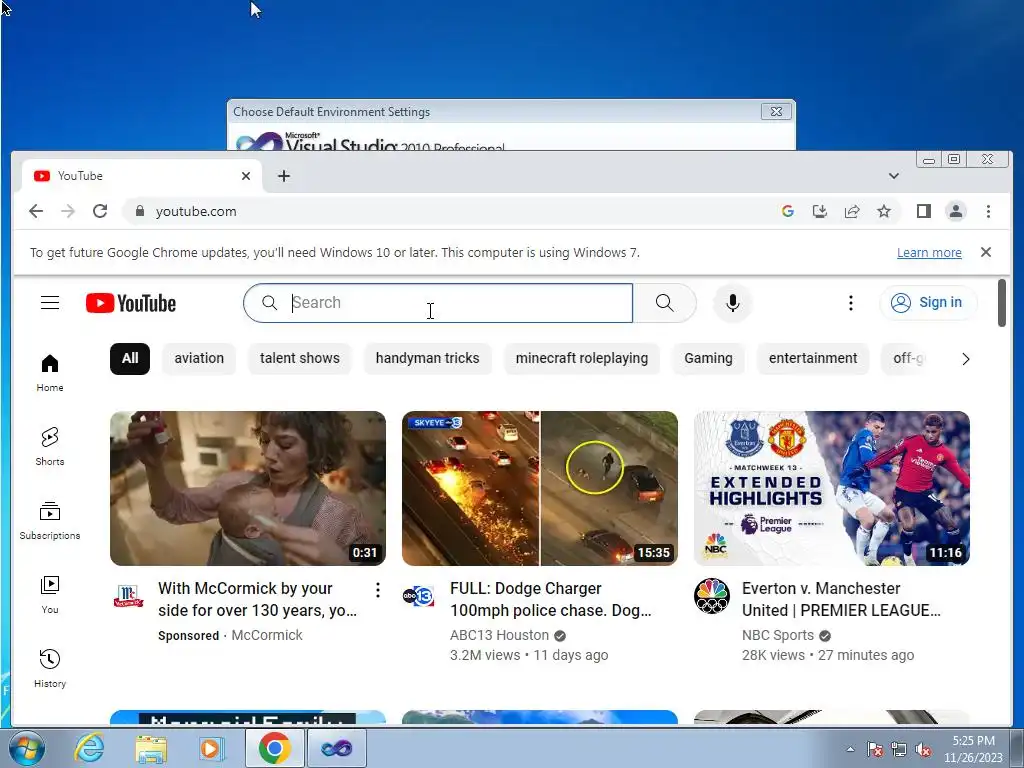Image resolution: width=1024 pixels, height=768 pixels.
Task: Click the muted volume tray icon
Action: pyautogui.click(x=923, y=750)
